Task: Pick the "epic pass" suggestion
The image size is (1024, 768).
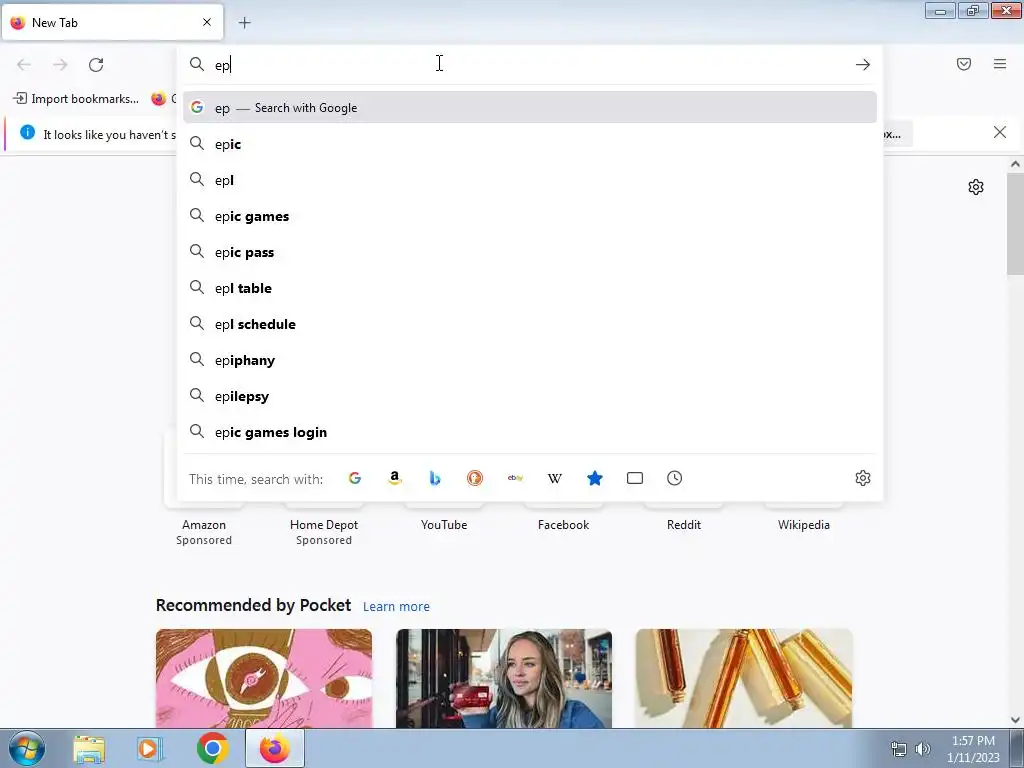Action: (530, 252)
